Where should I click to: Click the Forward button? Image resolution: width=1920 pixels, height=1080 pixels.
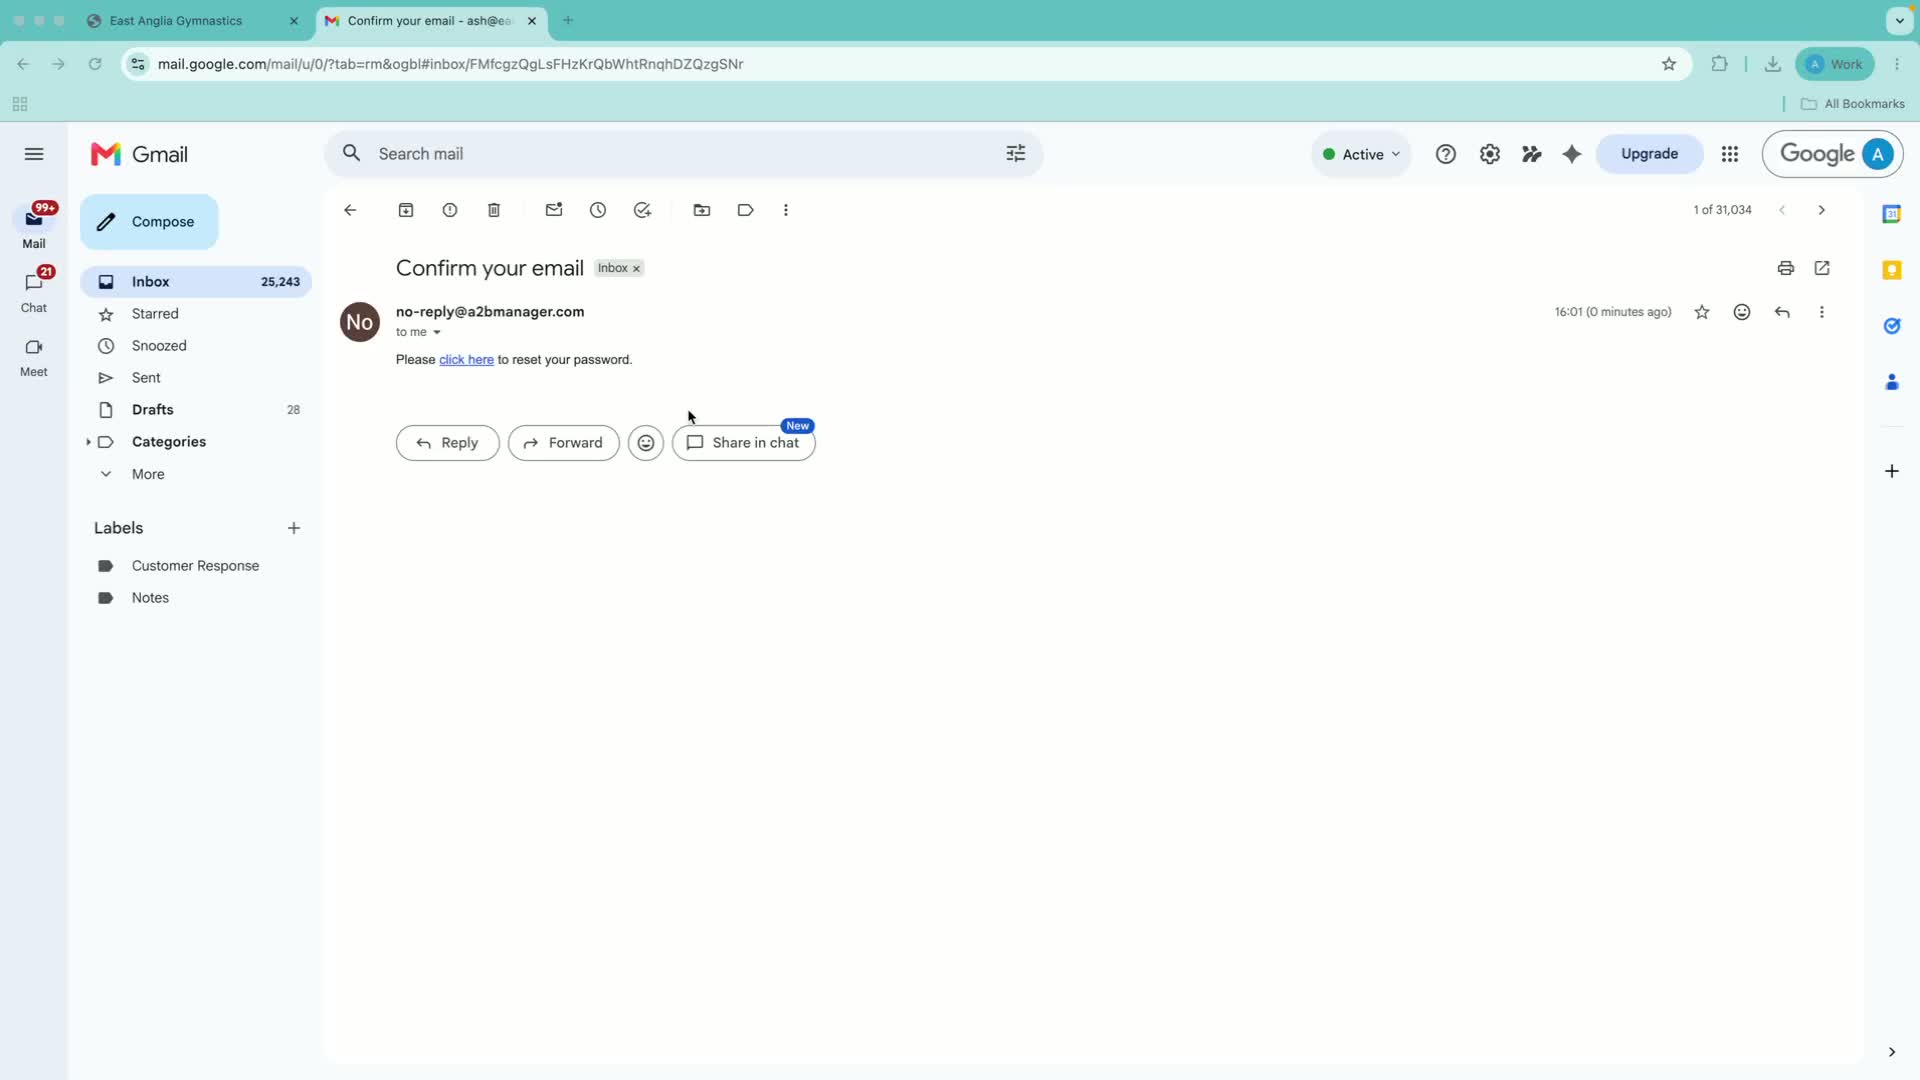(564, 443)
